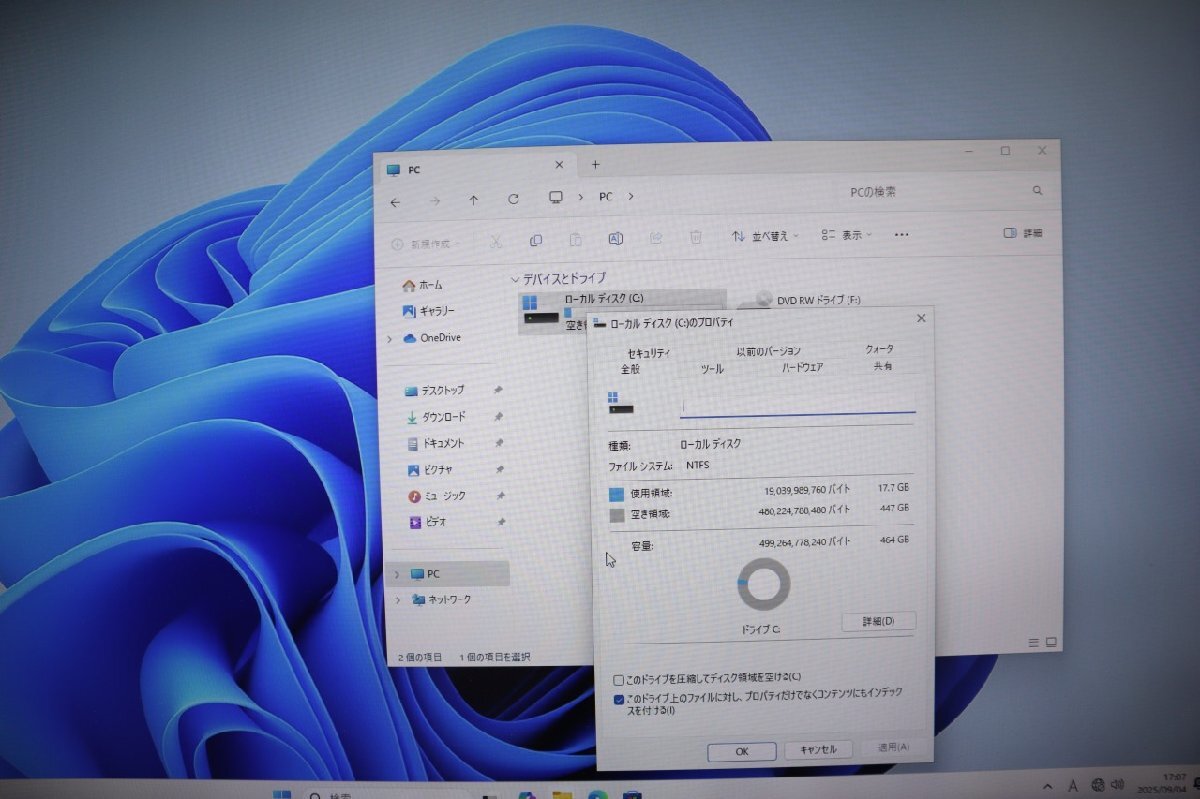Open the See more ellipsis menu
This screenshot has width=1200, height=799.
coord(900,234)
